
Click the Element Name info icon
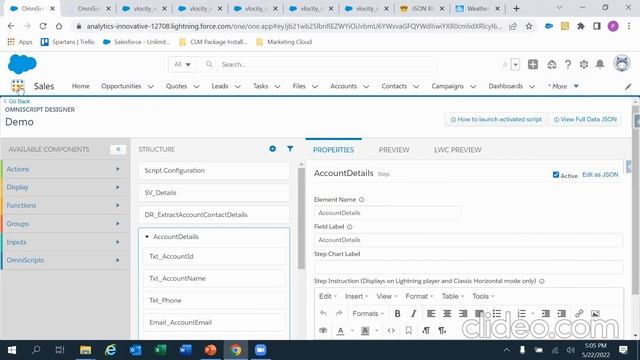click(x=361, y=200)
